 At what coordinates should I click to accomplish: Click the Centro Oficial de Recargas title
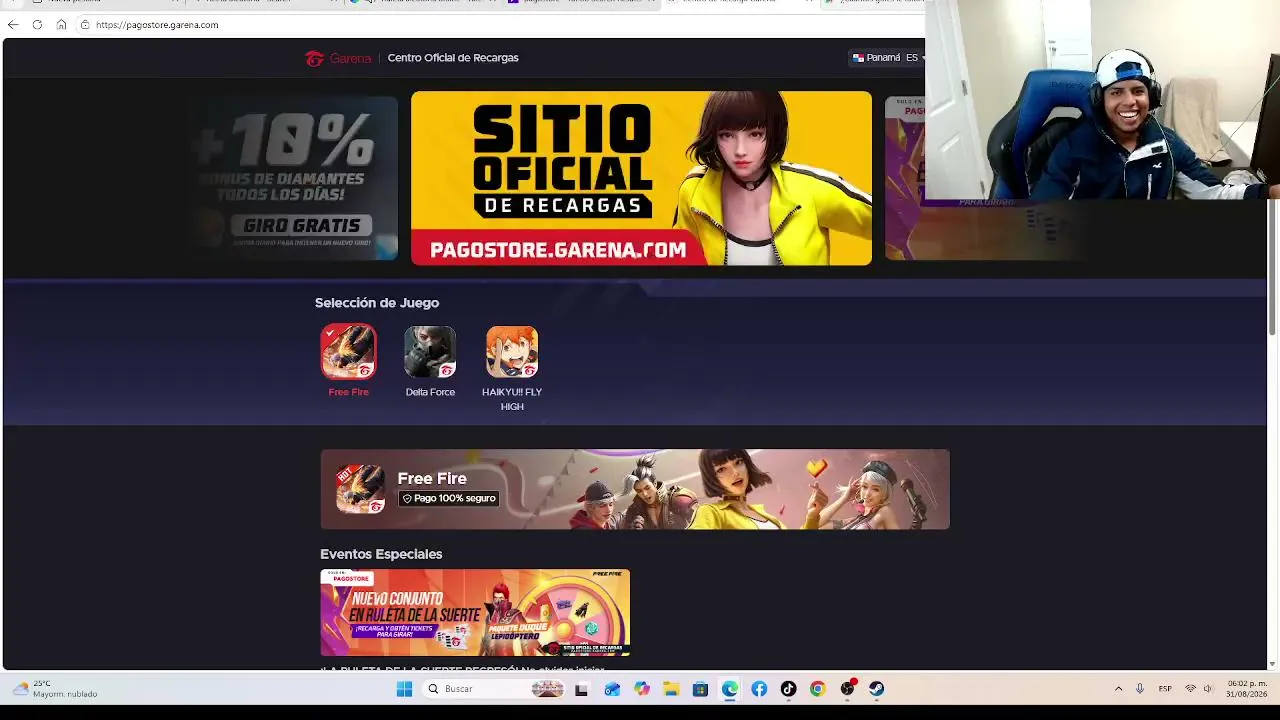[x=453, y=58]
